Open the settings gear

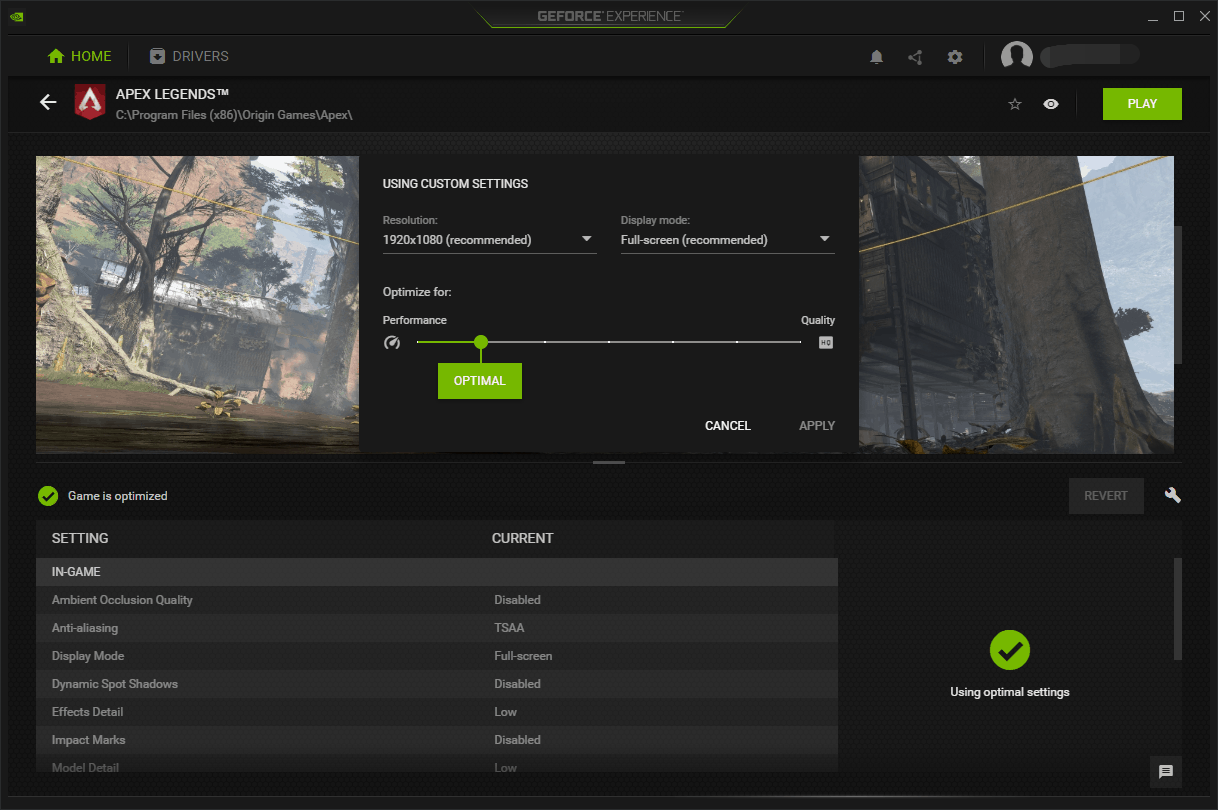[x=955, y=57]
